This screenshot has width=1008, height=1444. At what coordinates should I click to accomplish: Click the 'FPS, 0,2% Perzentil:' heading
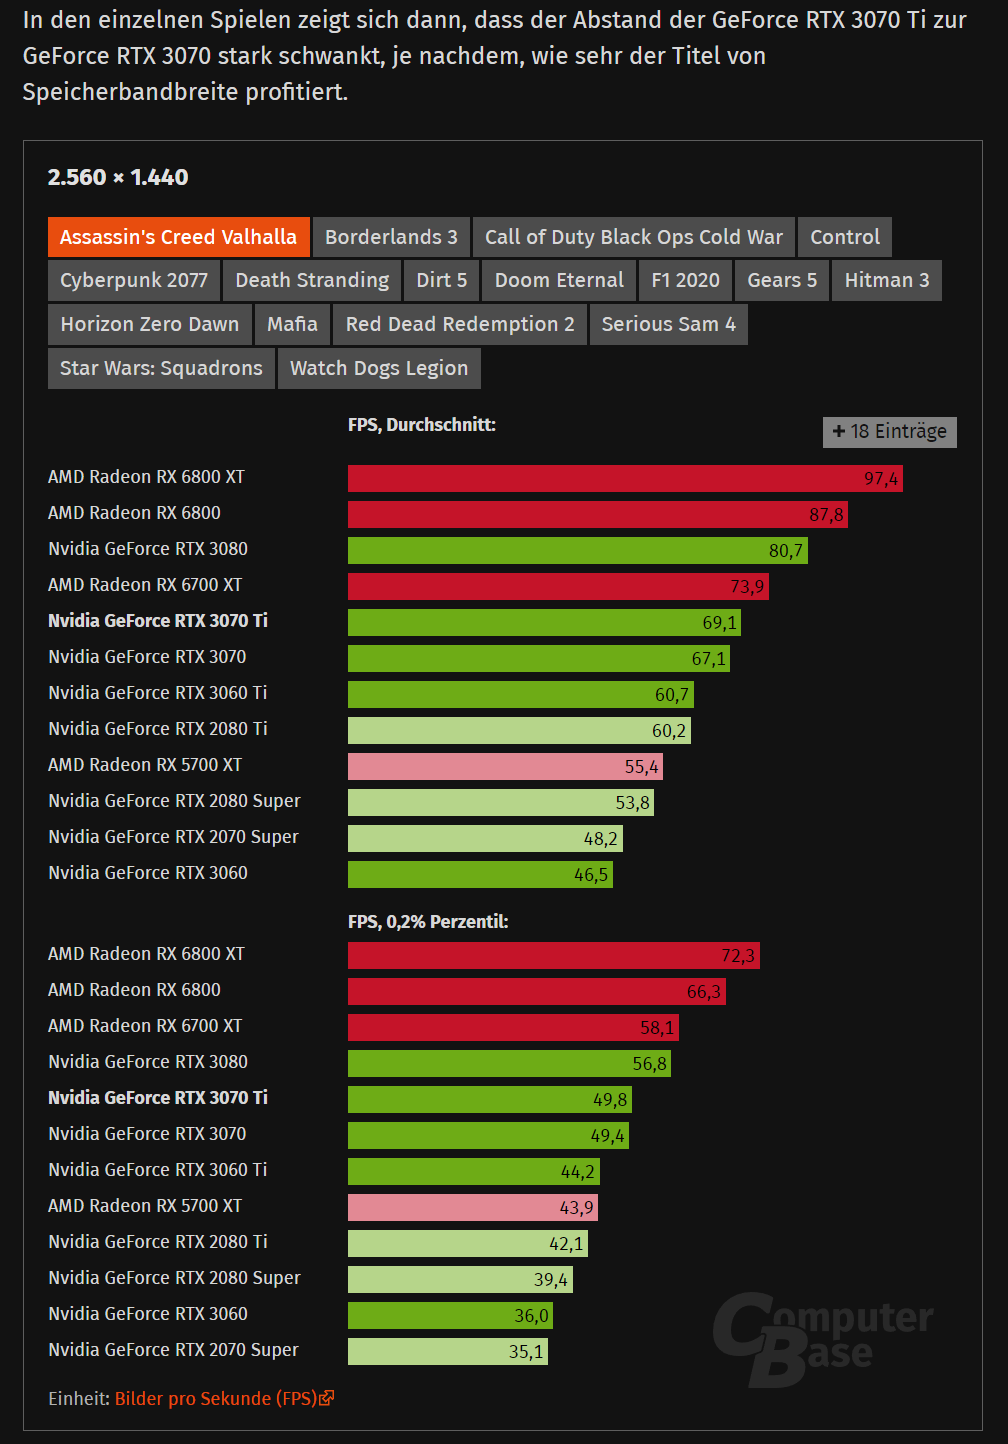tap(428, 922)
